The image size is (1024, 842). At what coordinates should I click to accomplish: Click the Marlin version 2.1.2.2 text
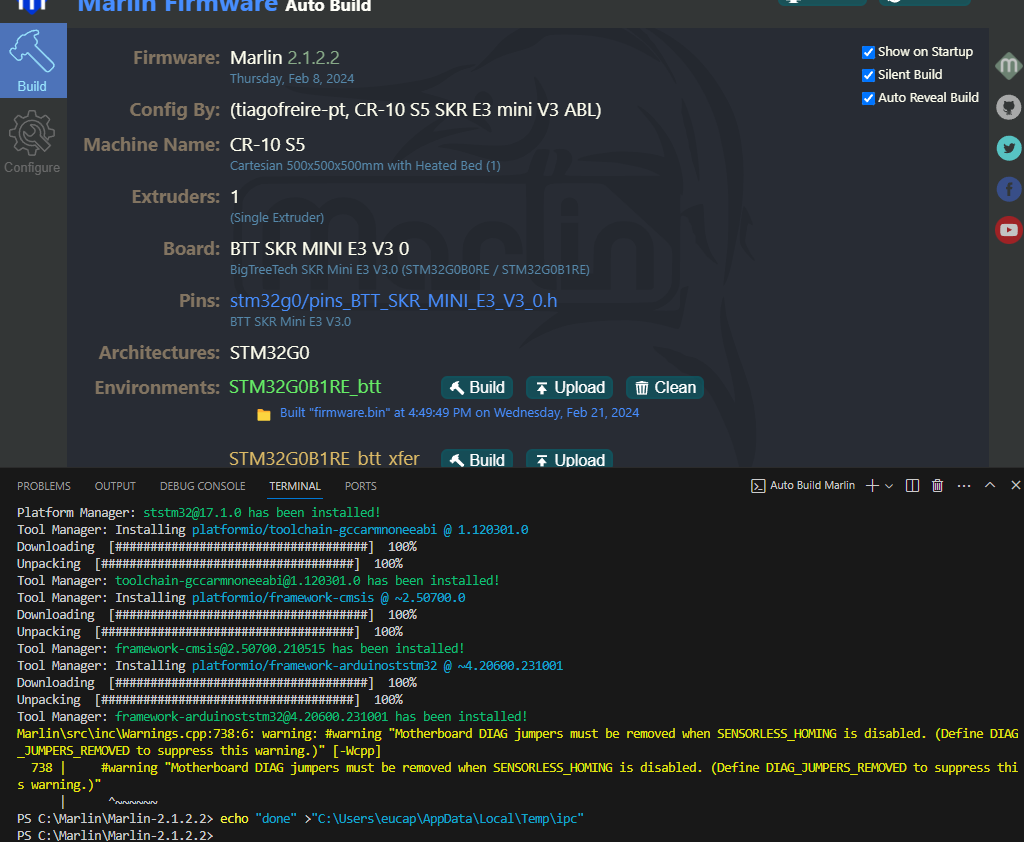313,57
